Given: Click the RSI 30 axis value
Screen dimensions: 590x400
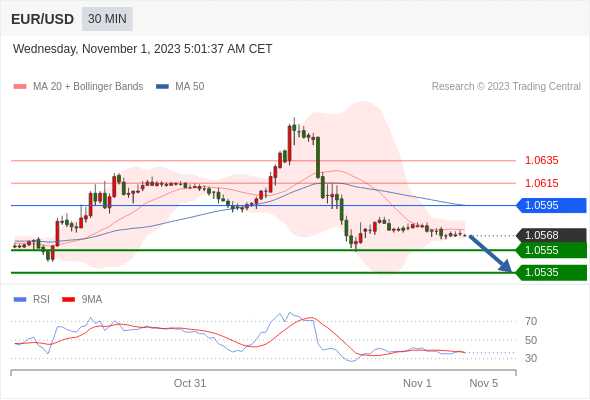Looking at the screenshot, I should [531, 358].
